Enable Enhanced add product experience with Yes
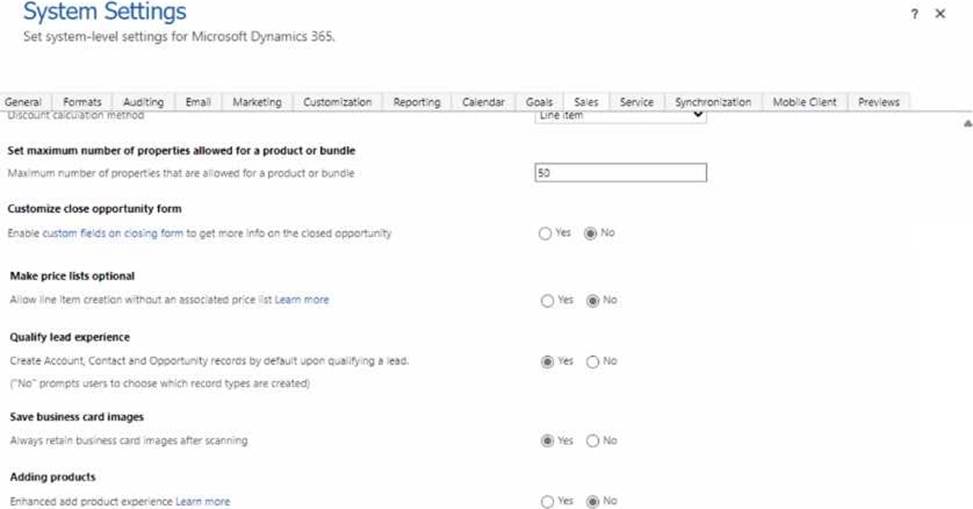Viewport: 973px width, 509px height. coord(545,502)
